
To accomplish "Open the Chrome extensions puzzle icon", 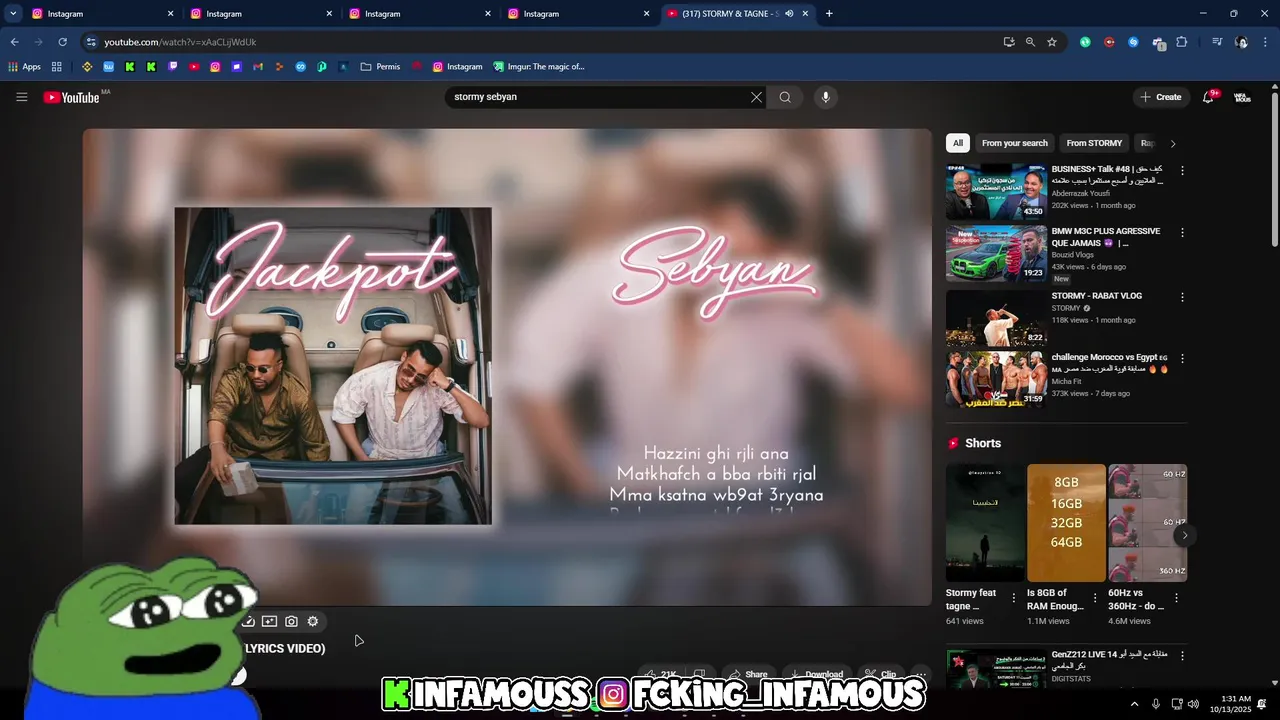I will click(1182, 42).
